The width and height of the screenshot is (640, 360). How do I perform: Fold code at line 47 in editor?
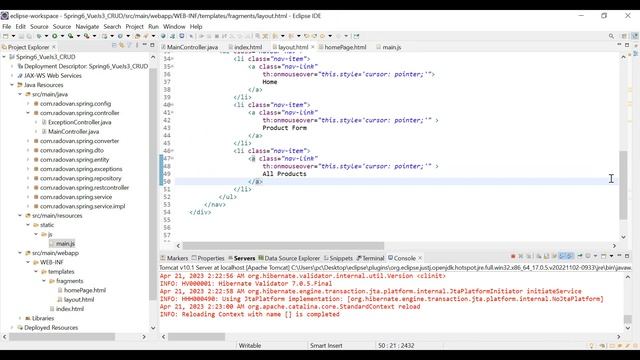tap(173, 158)
